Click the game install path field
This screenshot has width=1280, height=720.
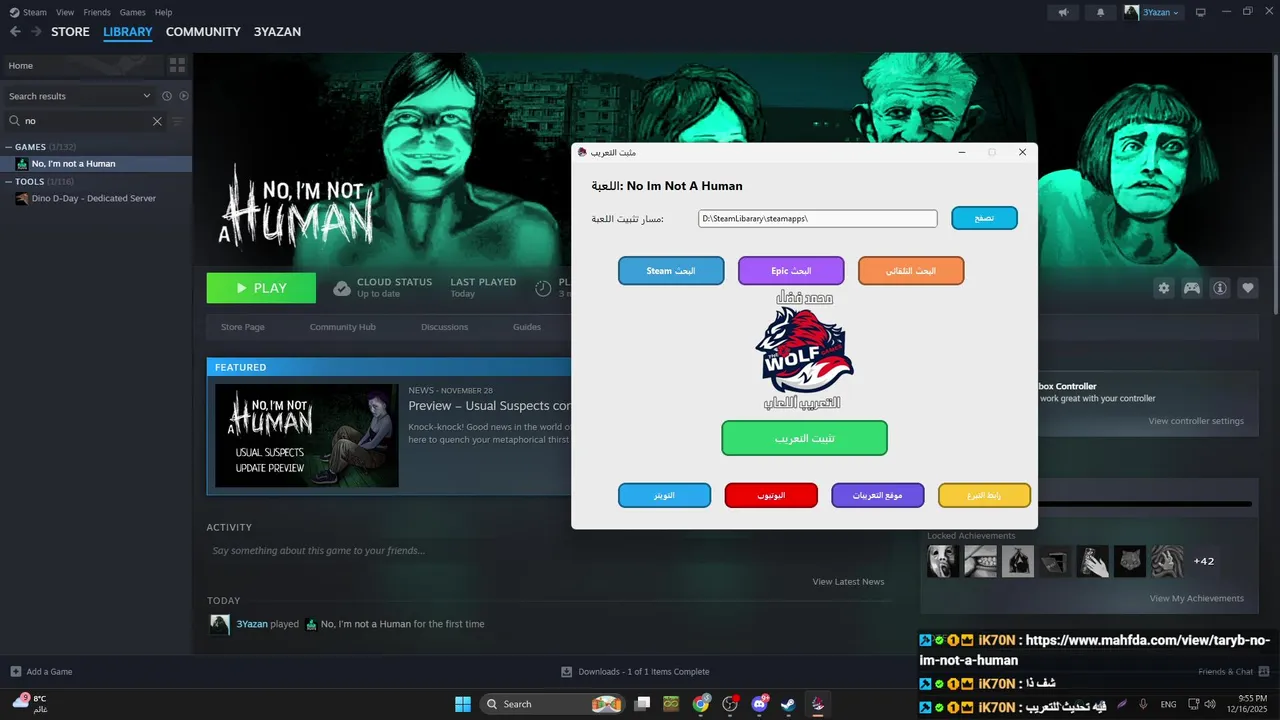[x=817, y=218]
